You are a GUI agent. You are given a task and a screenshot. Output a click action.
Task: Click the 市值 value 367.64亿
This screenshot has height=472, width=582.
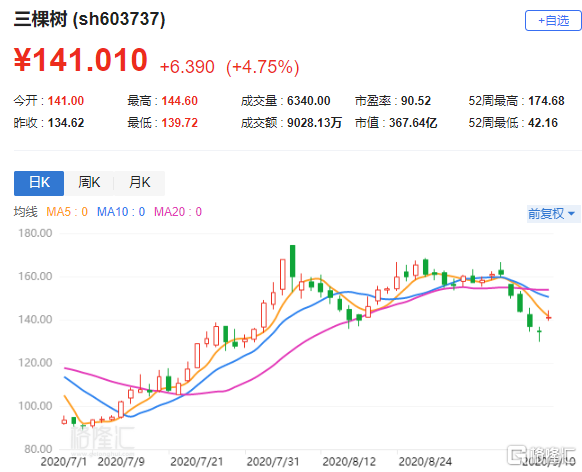(413, 123)
